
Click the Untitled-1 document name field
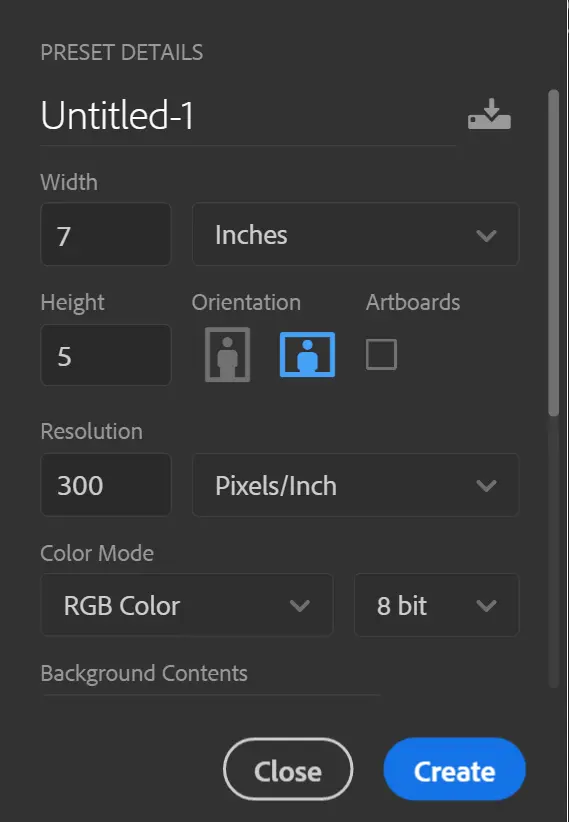point(248,115)
